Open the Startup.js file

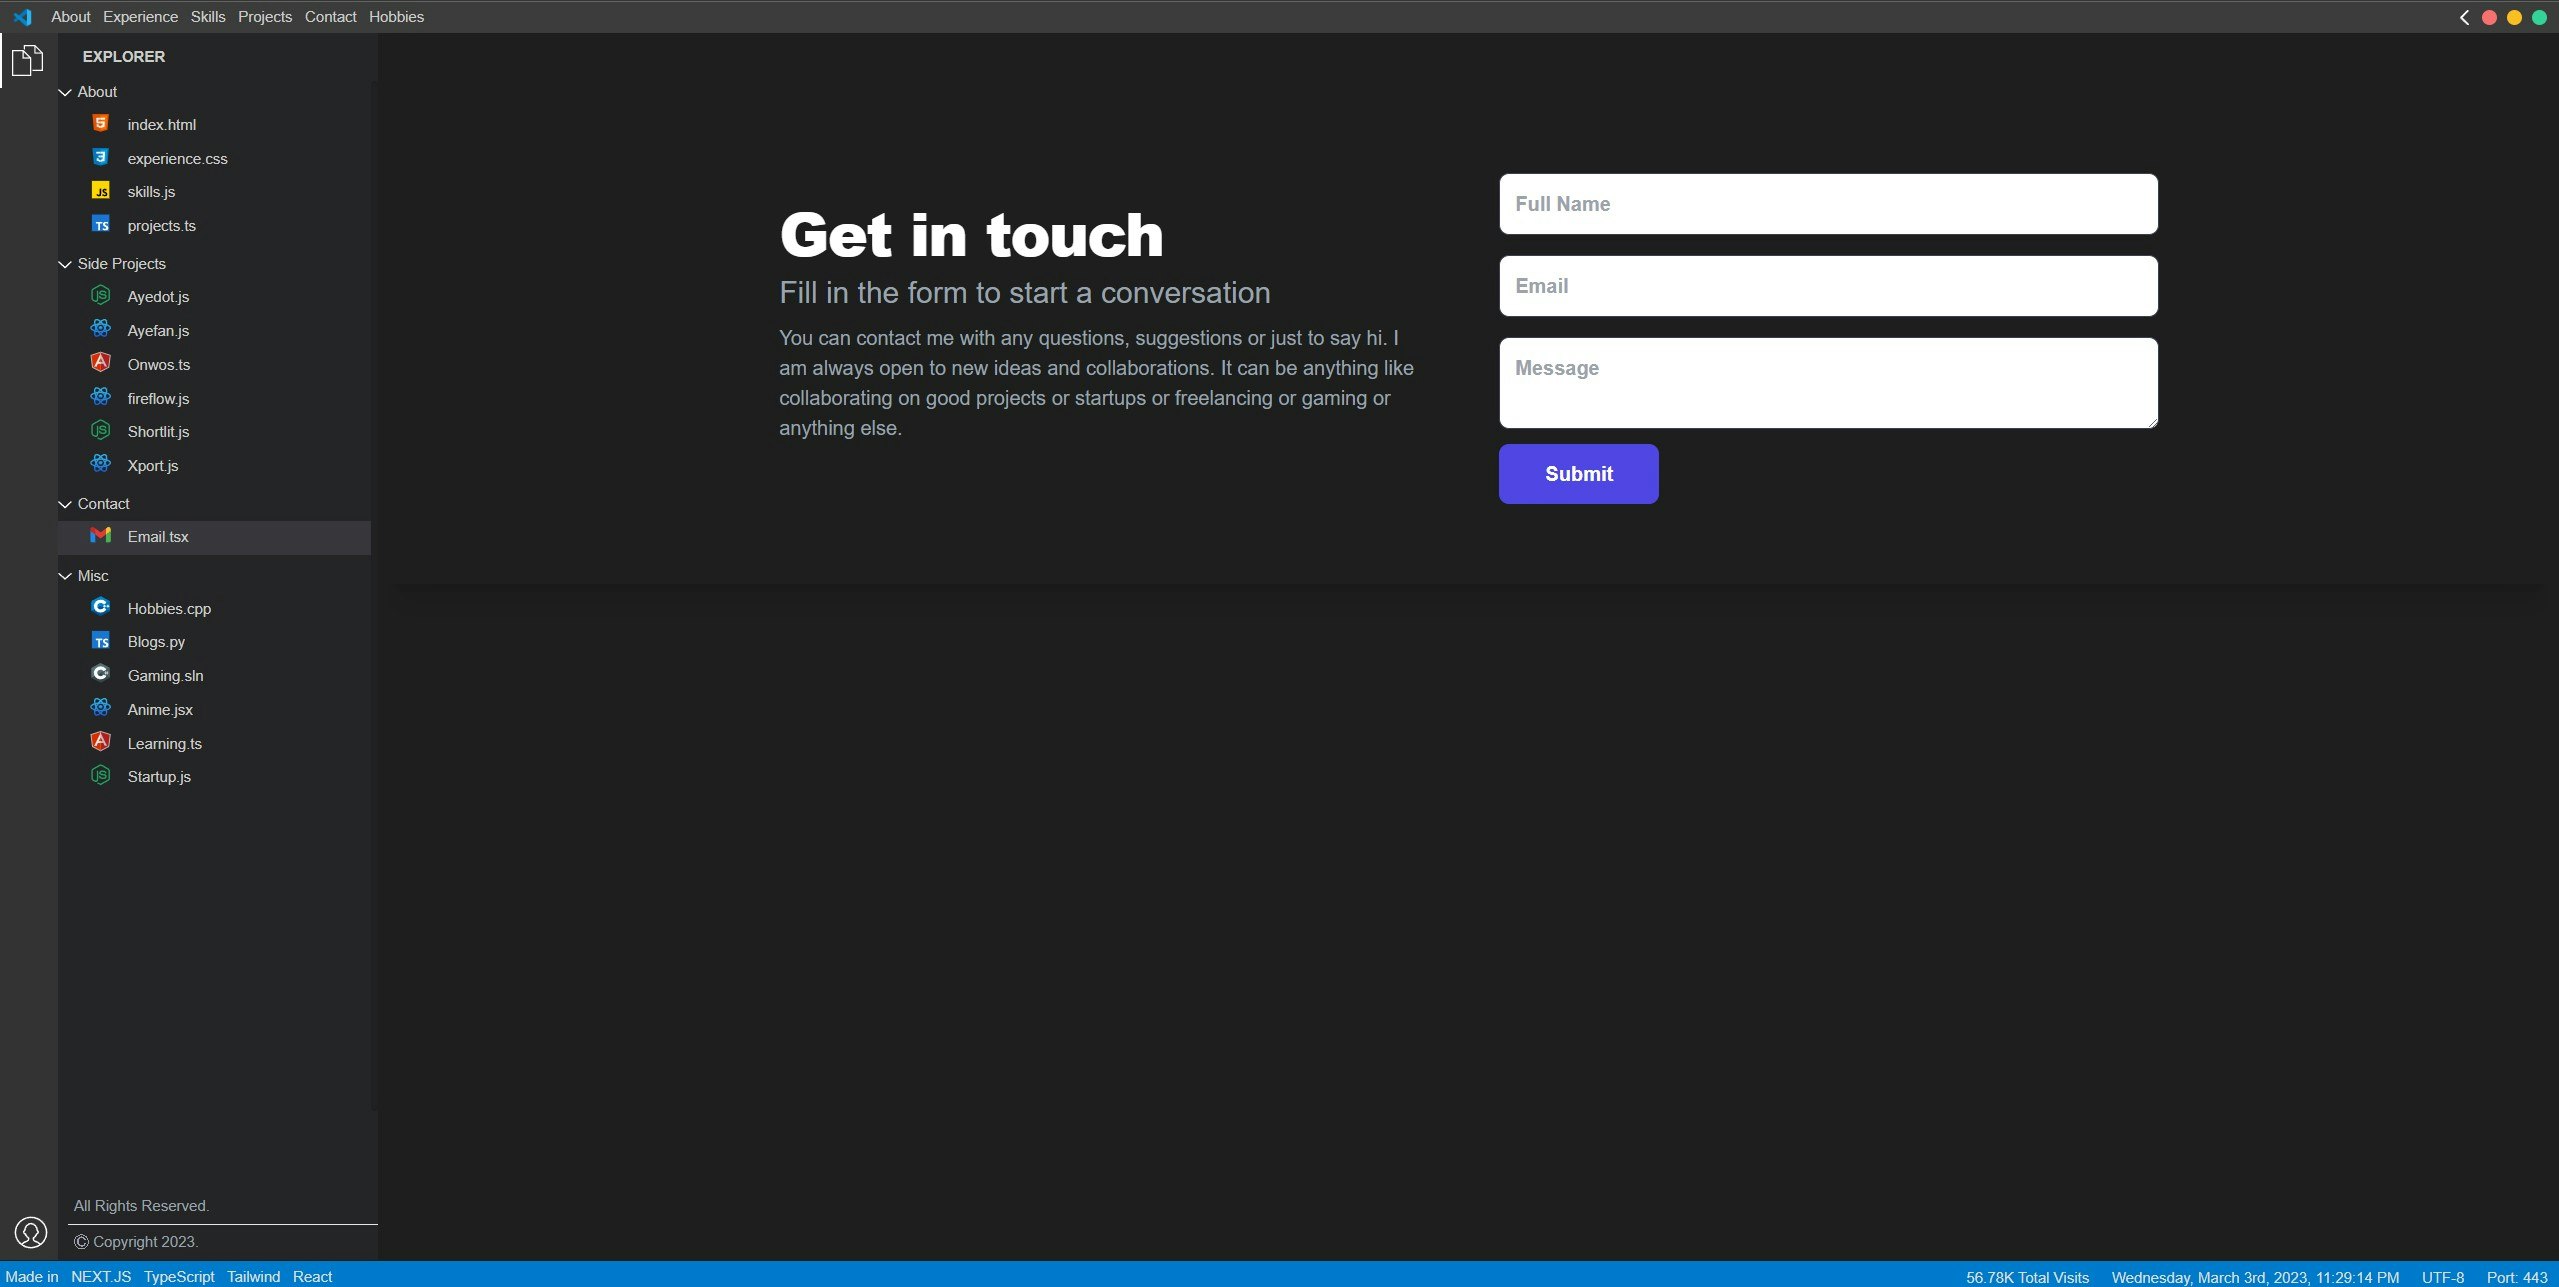(x=214, y=777)
